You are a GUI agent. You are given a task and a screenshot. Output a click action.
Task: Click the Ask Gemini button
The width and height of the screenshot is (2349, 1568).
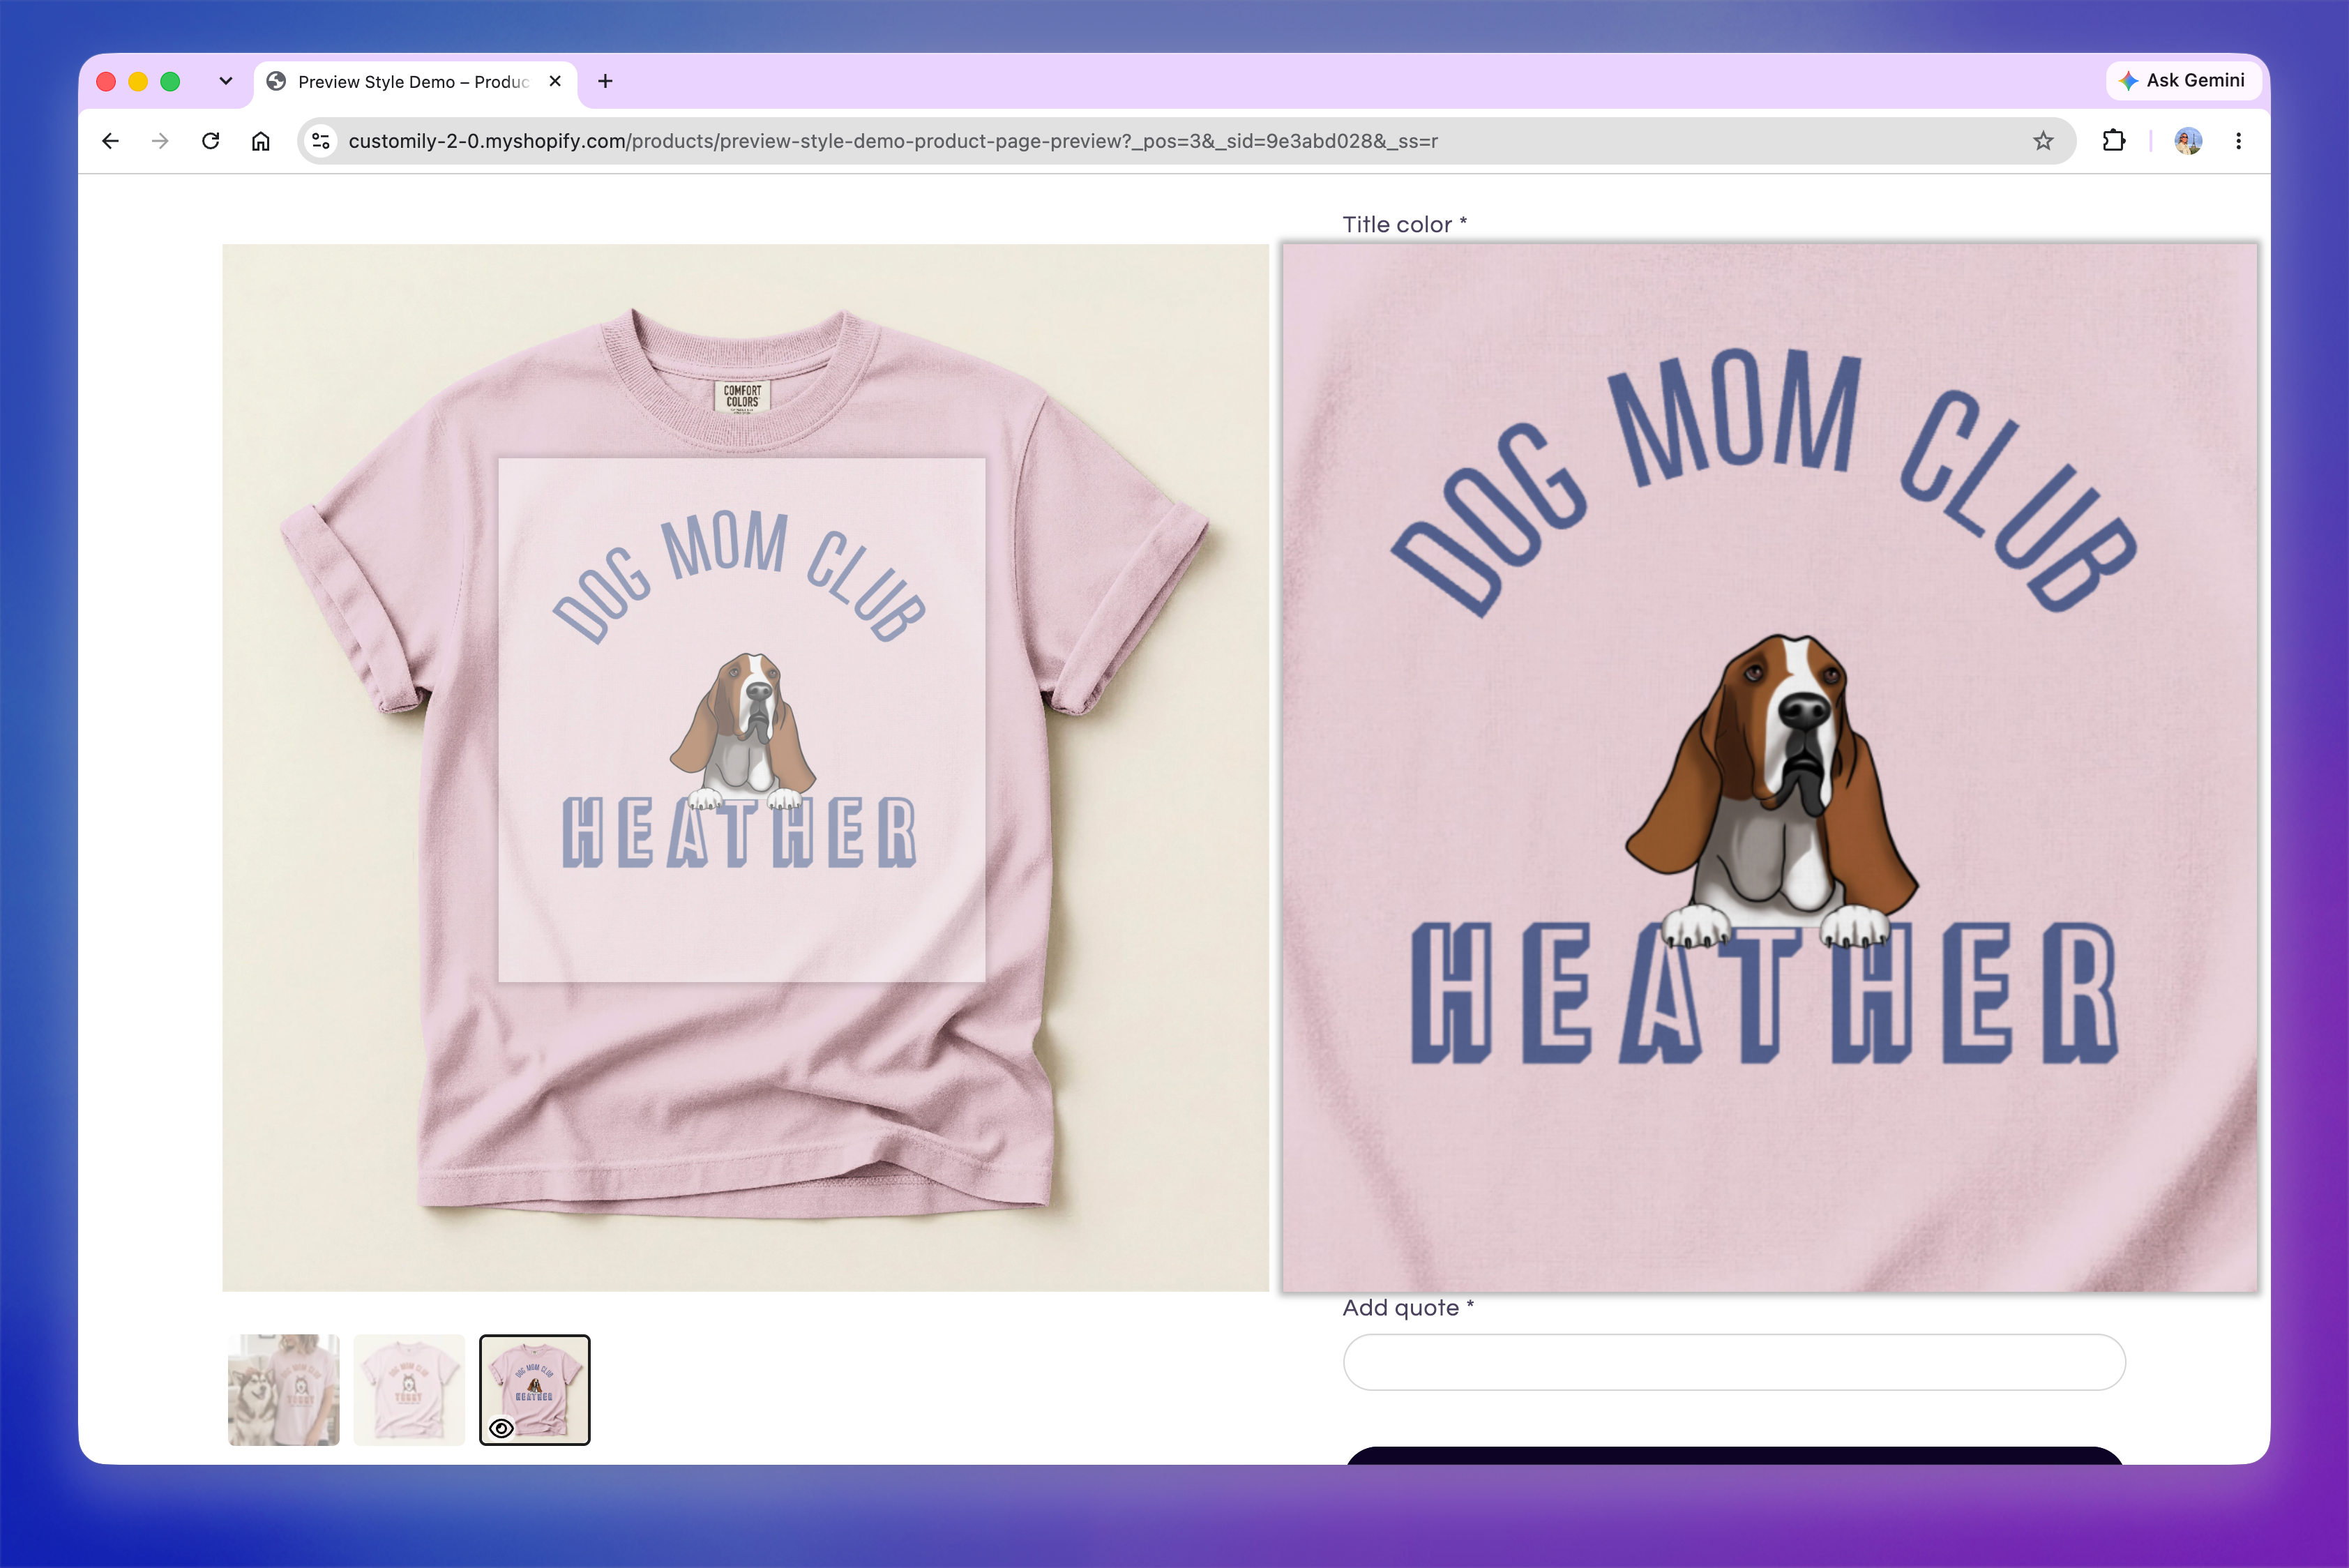(x=2182, y=80)
